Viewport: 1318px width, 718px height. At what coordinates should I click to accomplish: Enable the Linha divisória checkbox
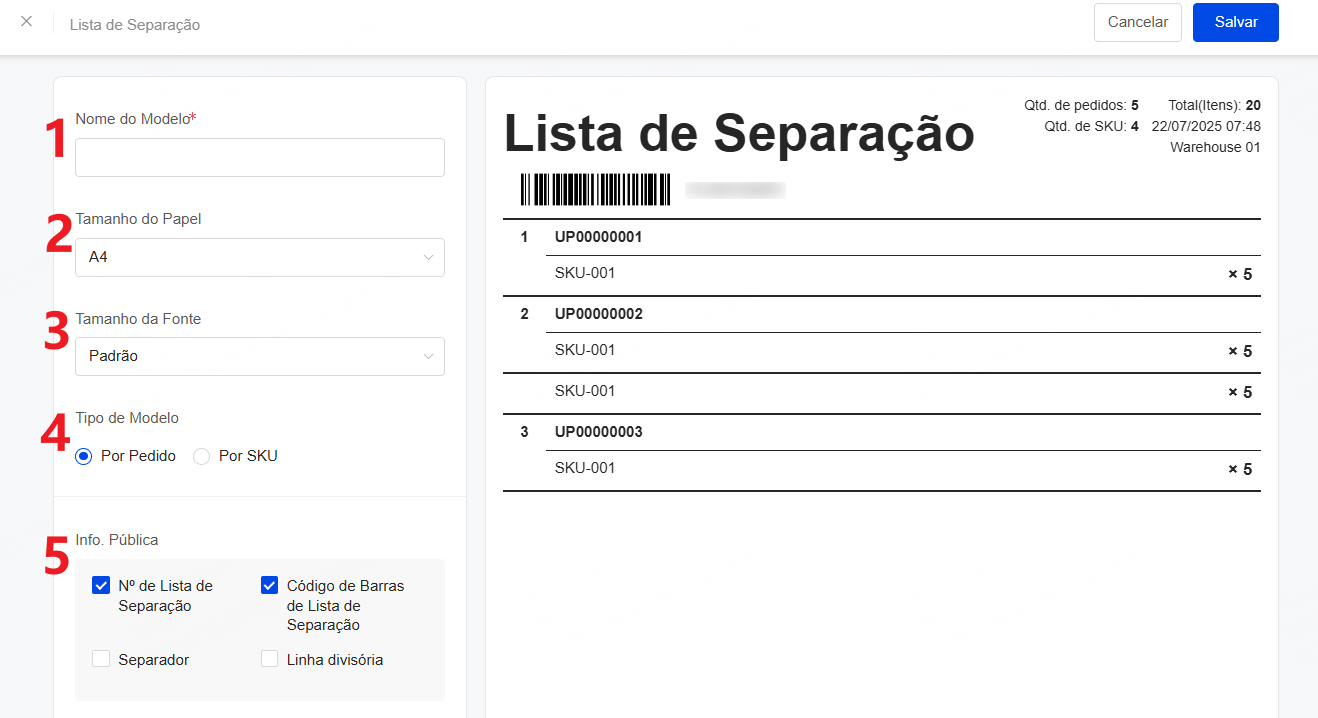click(269, 659)
